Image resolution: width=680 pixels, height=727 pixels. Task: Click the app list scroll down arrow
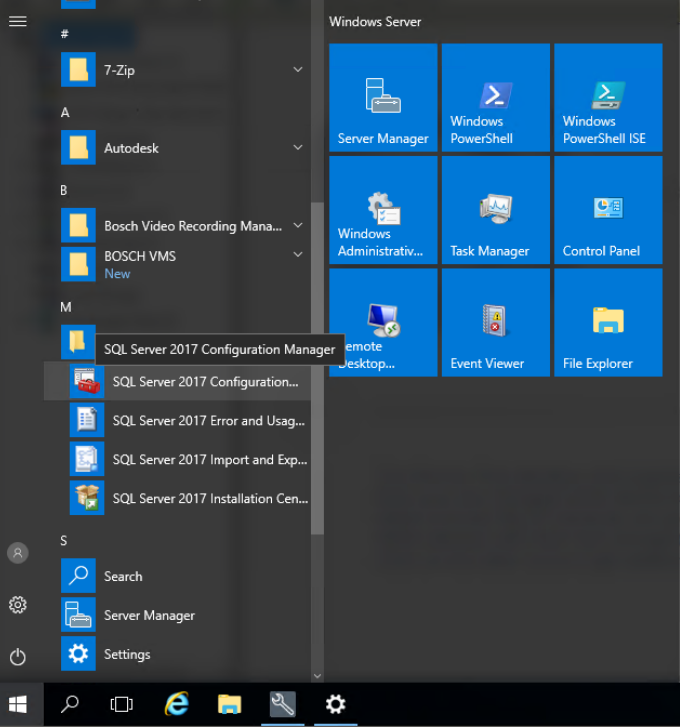pyautogui.click(x=317, y=676)
